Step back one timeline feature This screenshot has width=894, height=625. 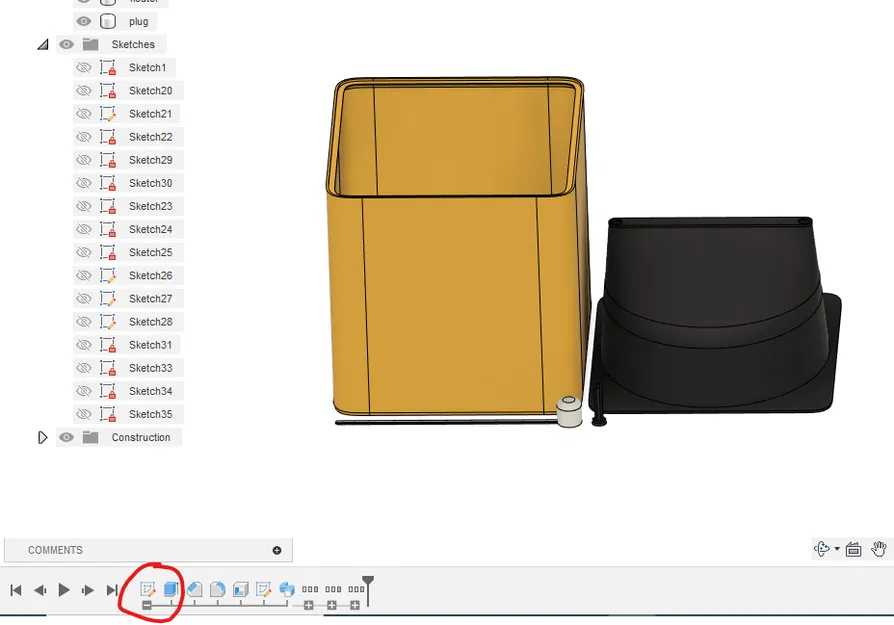[x=40, y=590]
